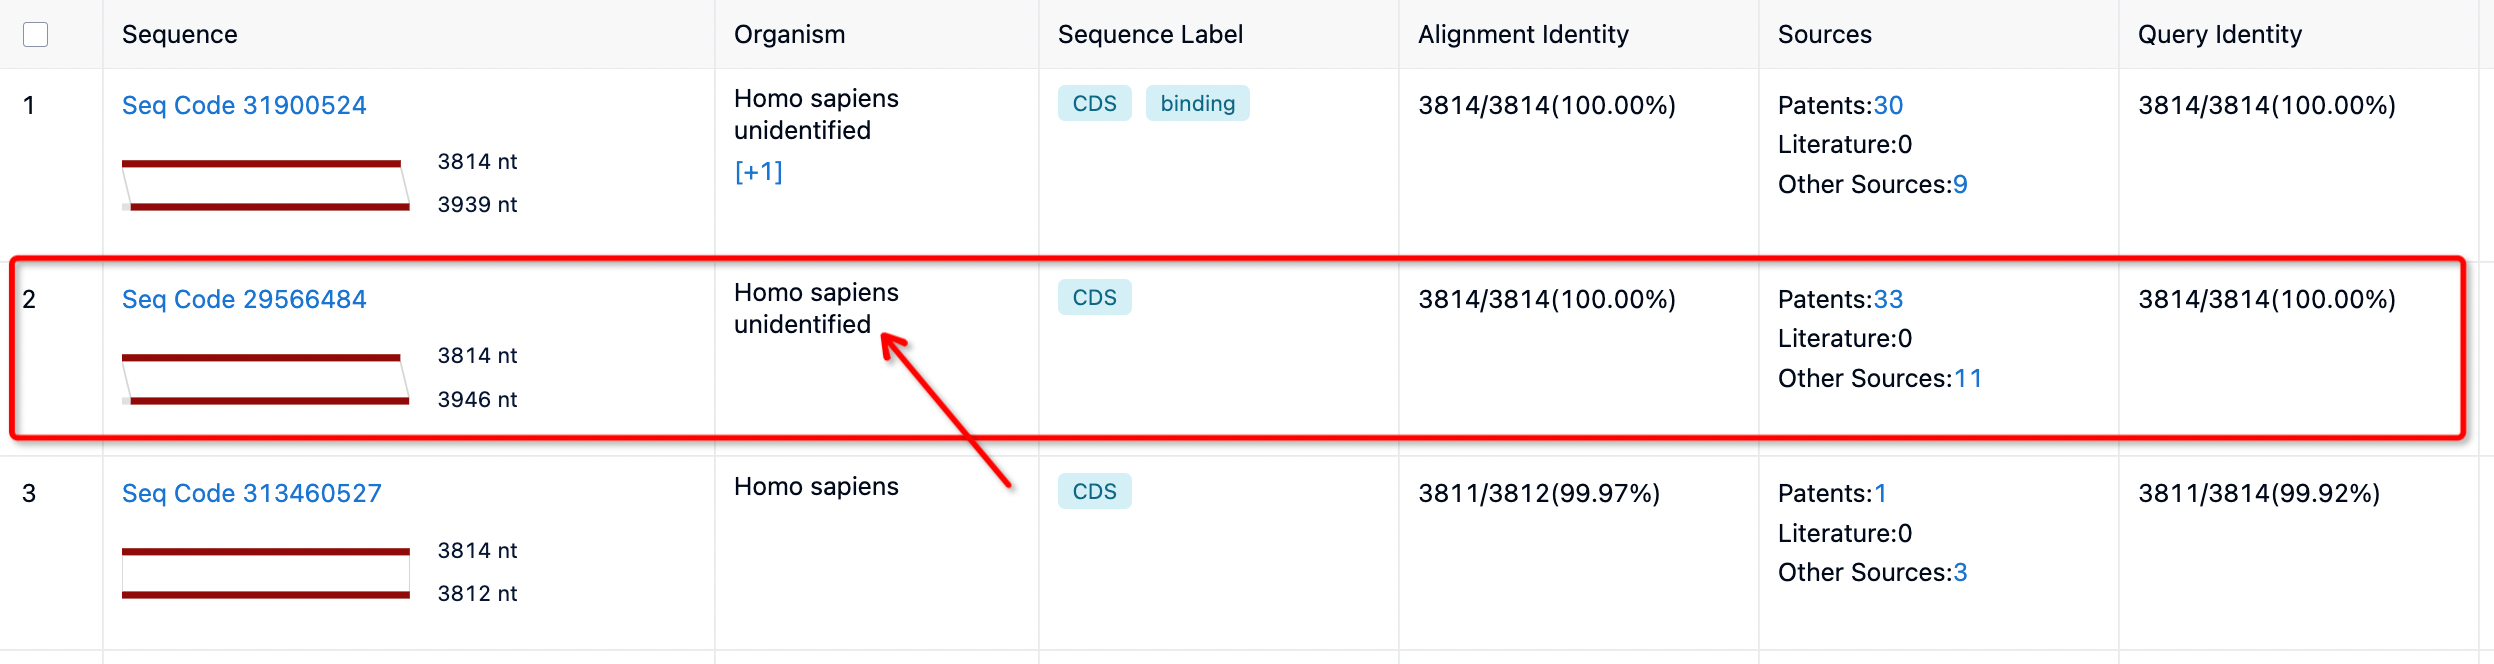Open Seq Code 29566484 link
This screenshot has height=664, width=2494.
tap(244, 299)
